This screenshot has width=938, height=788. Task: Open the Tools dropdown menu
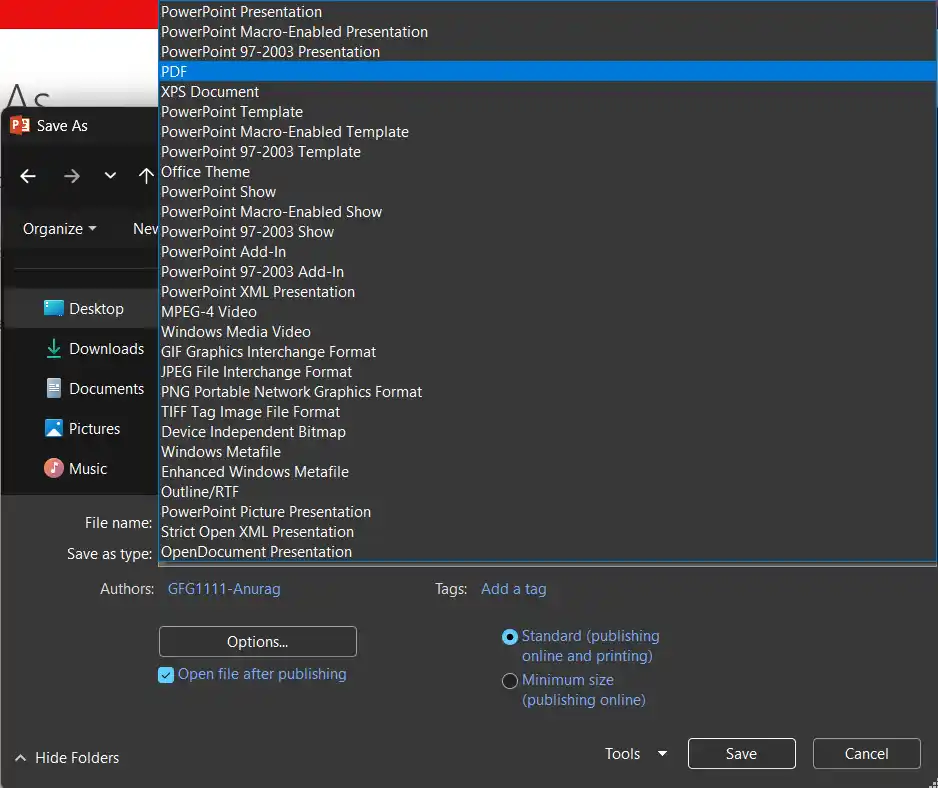(636, 754)
